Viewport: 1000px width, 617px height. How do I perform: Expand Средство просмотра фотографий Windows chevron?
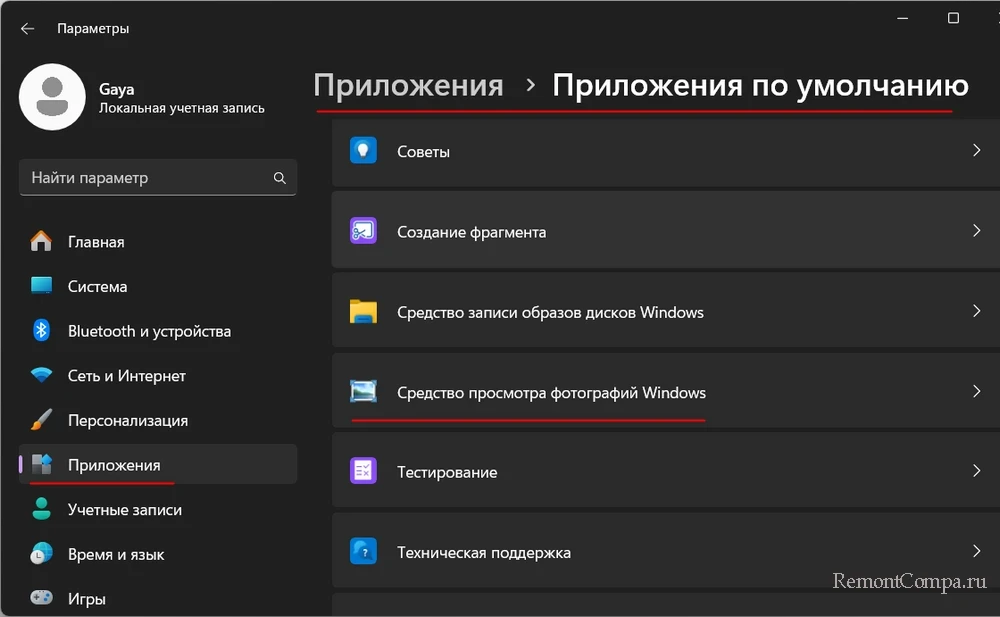(x=976, y=392)
